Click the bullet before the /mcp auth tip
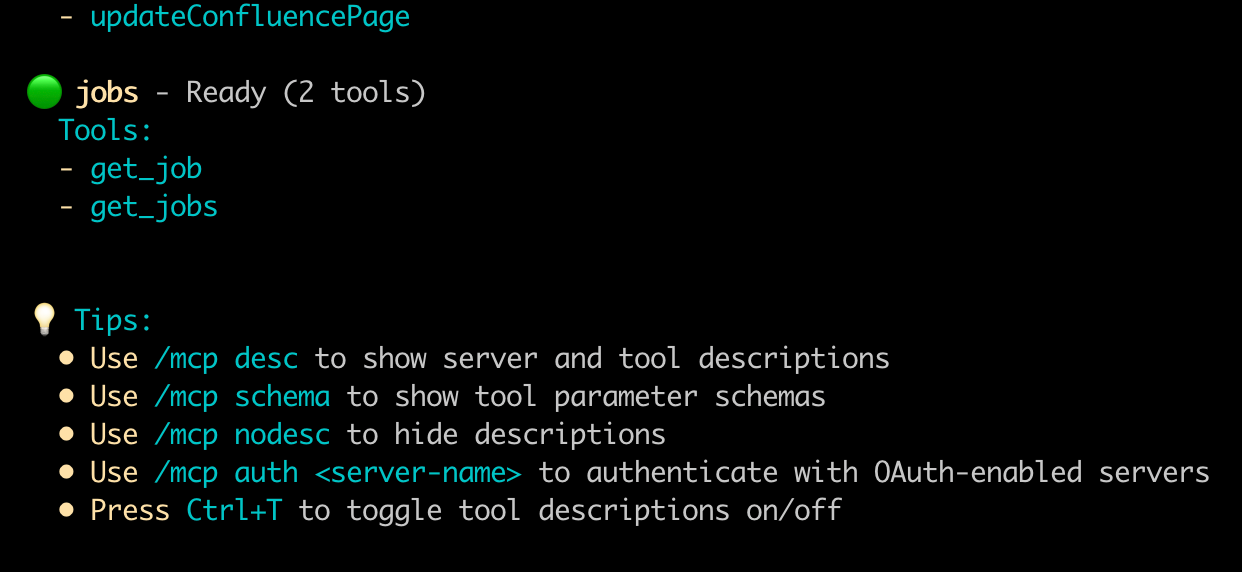The width and height of the screenshot is (1242, 572). click(x=67, y=472)
